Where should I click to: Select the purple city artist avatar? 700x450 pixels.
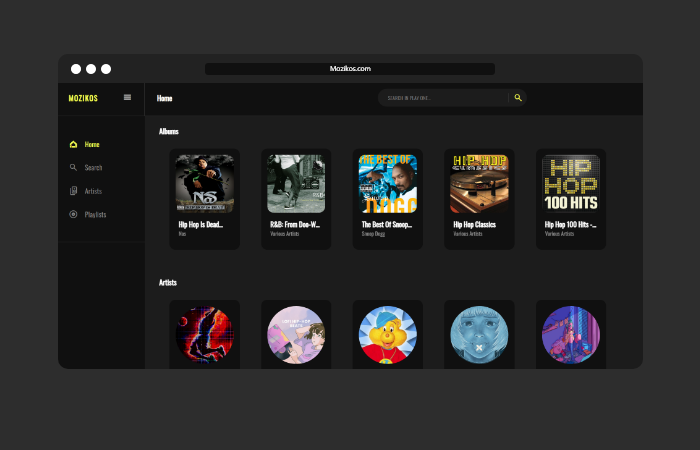point(571,335)
